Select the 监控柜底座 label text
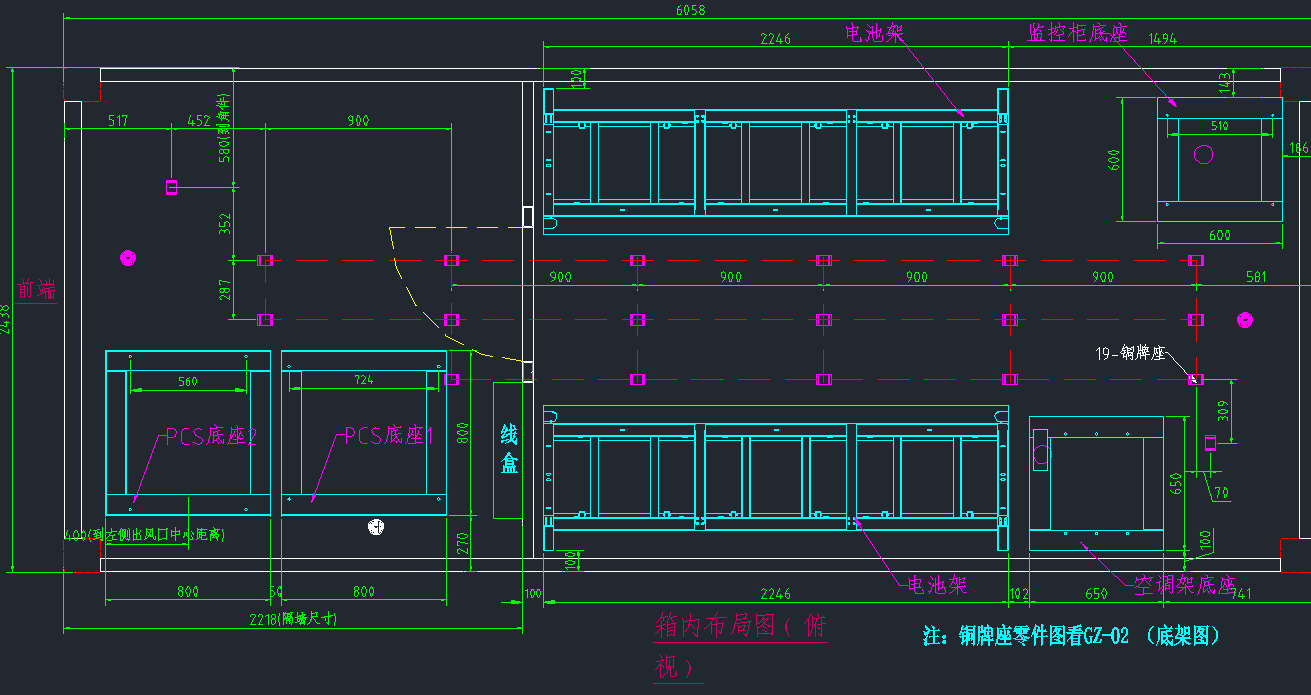 pyautogui.click(x=1077, y=34)
